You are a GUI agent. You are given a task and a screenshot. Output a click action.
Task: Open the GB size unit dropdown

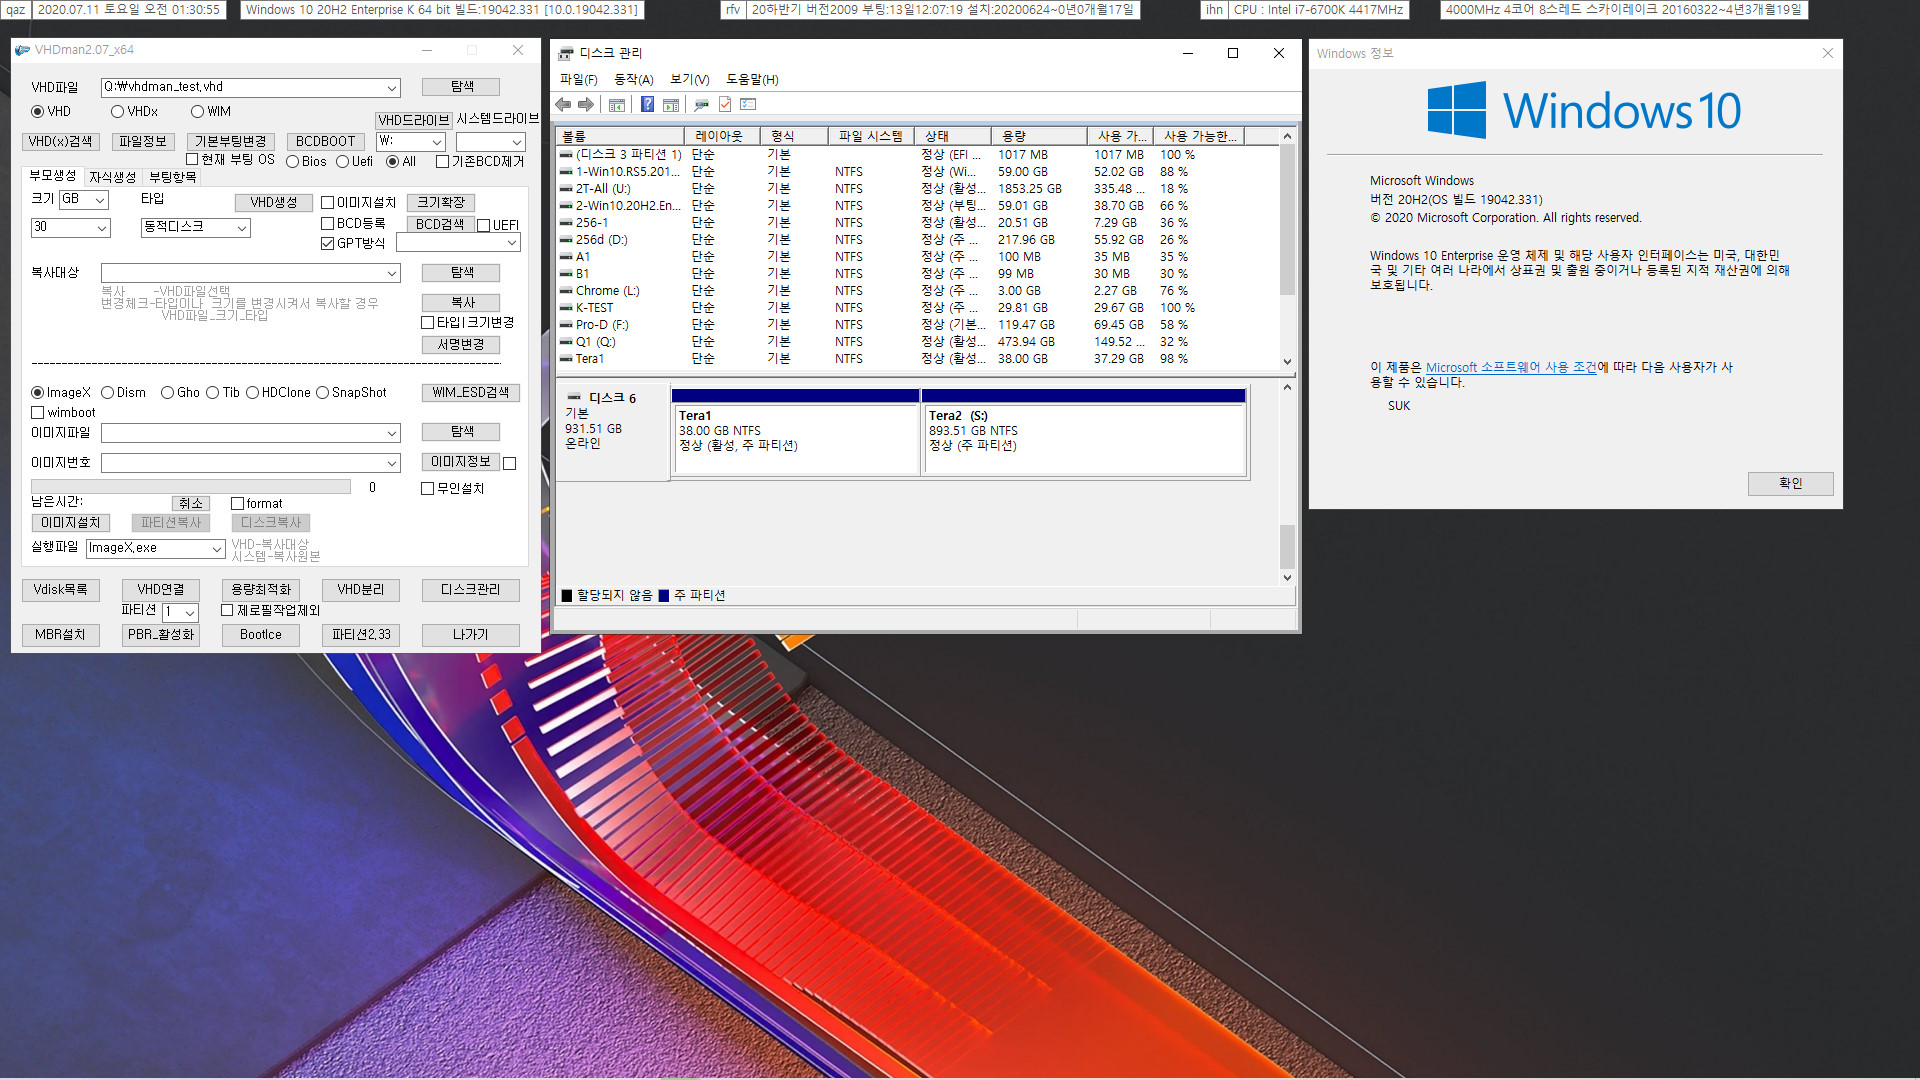click(100, 200)
